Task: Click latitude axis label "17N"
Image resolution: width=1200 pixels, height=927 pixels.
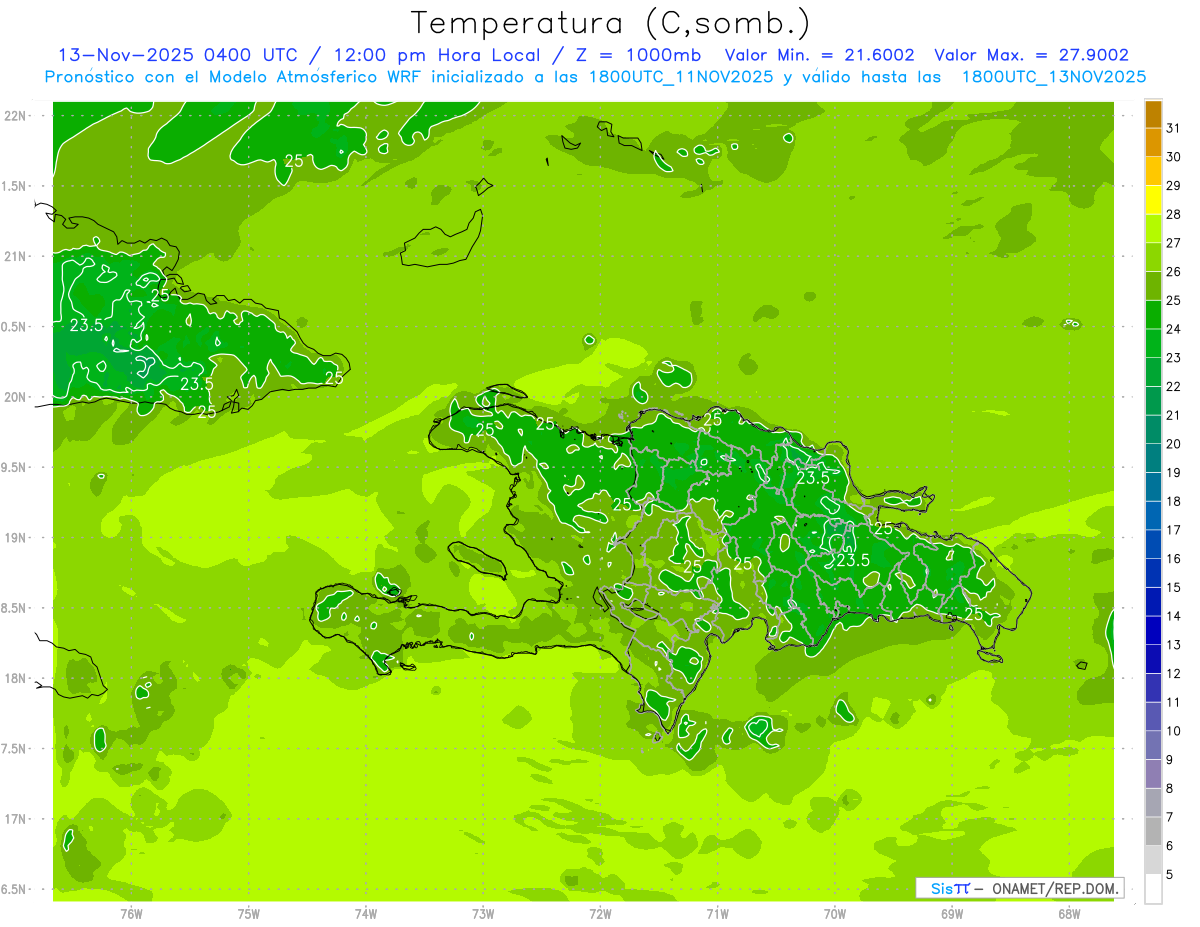Action: pyautogui.click(x=14, y=819)
